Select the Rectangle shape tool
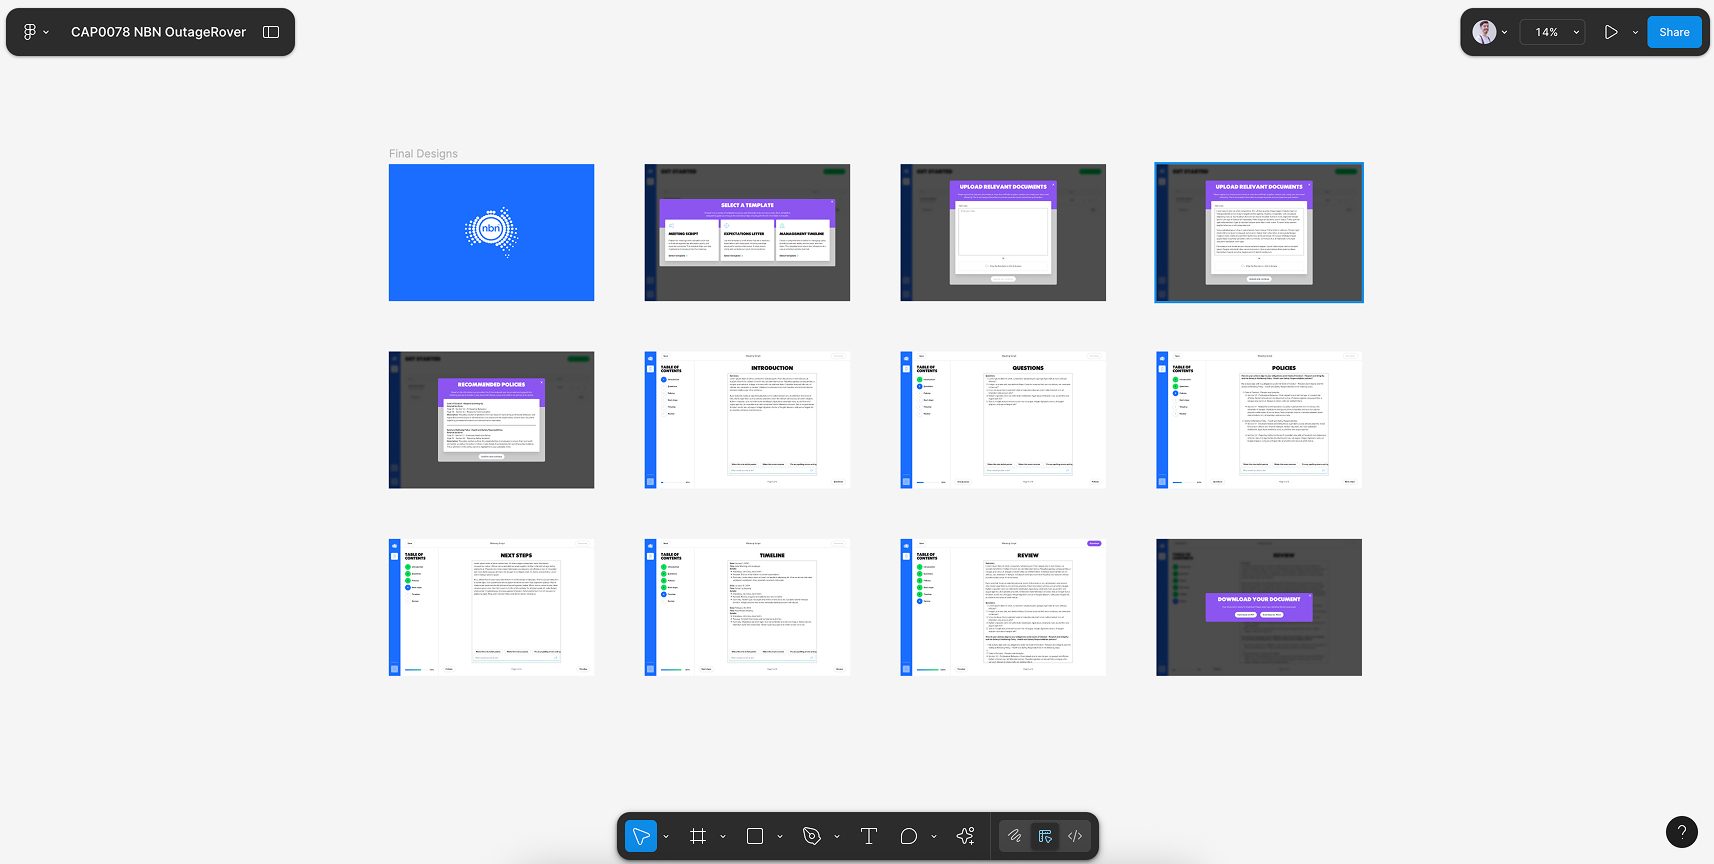The height and width of the screenshot is (864, 1714). point(755,836)
